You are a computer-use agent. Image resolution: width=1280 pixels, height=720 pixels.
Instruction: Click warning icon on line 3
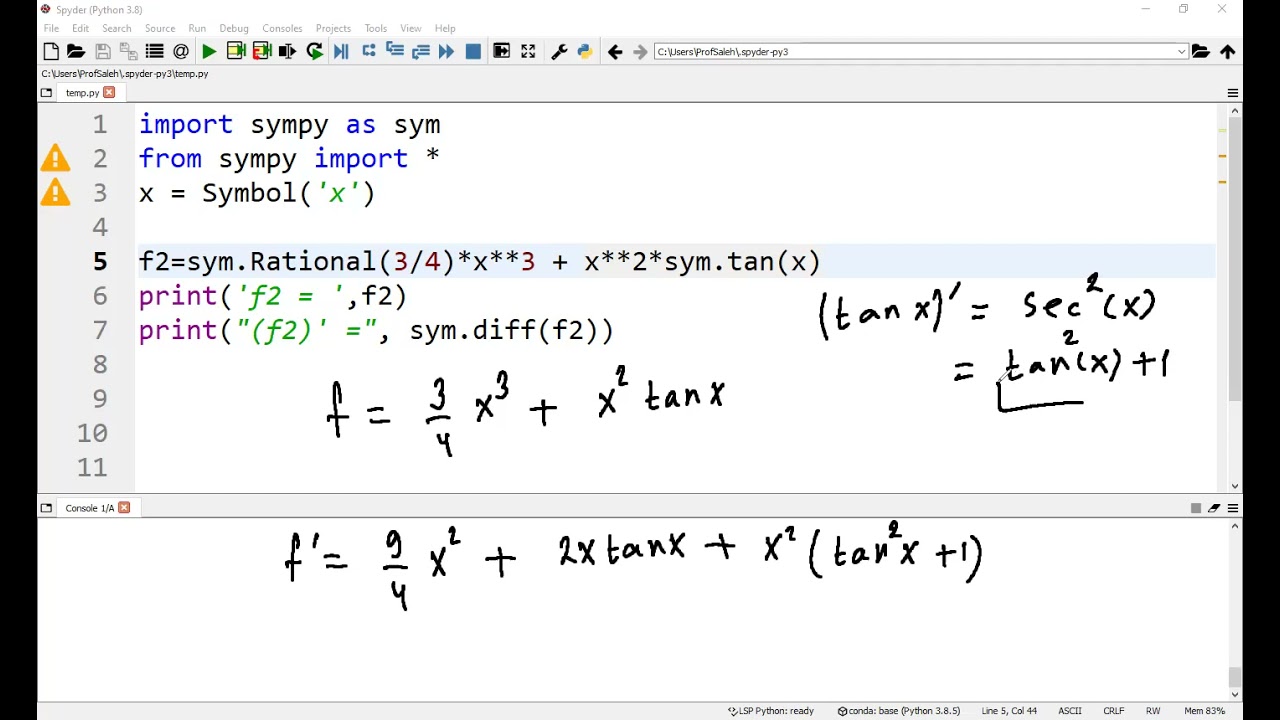[55, 192]
